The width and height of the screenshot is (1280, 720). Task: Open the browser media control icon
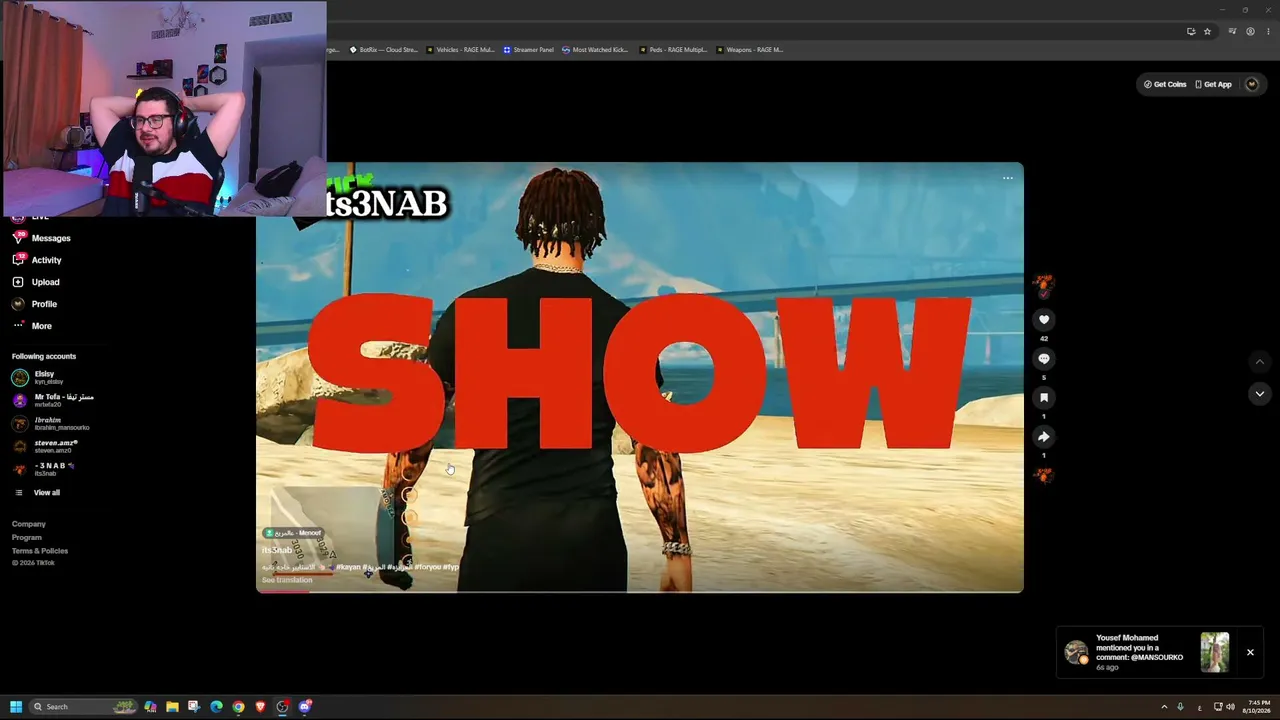1232,31
